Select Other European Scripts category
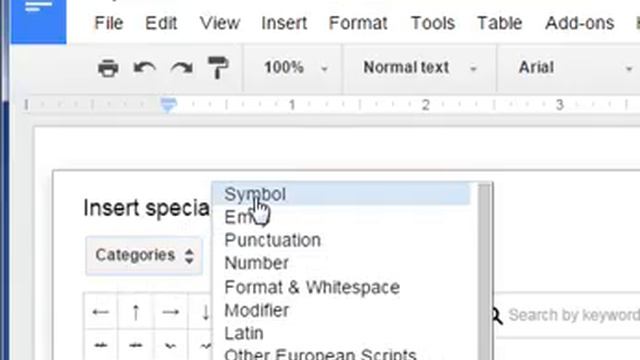This screenshot has width=640, height=360. point(341,353)
